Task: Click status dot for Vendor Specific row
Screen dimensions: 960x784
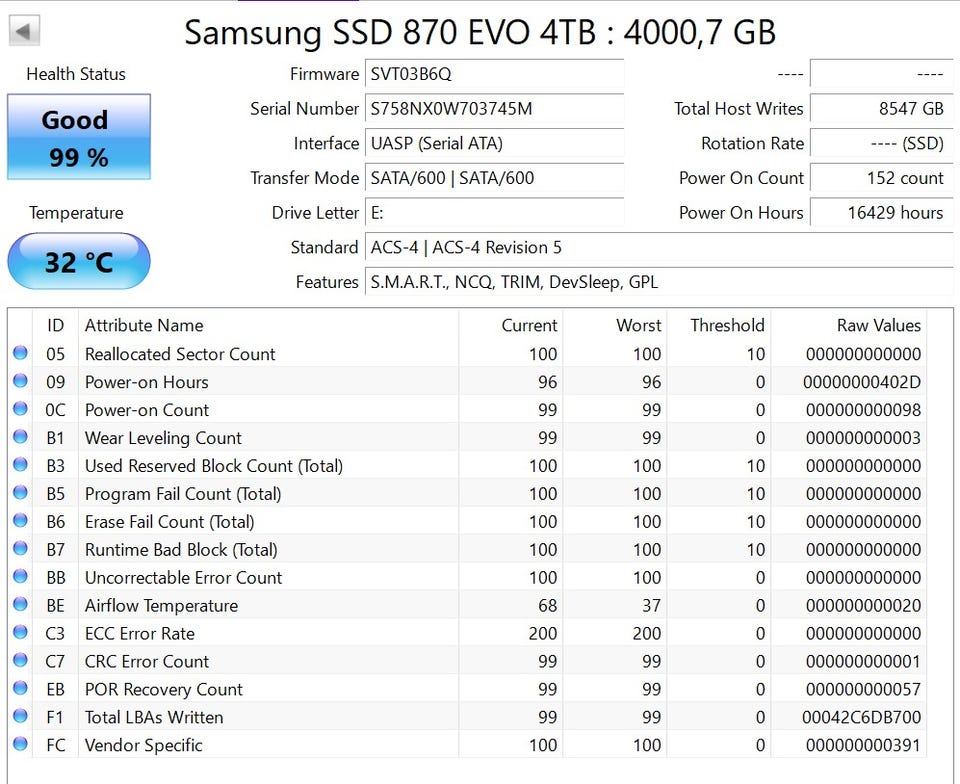Action: tap(20, 744)
